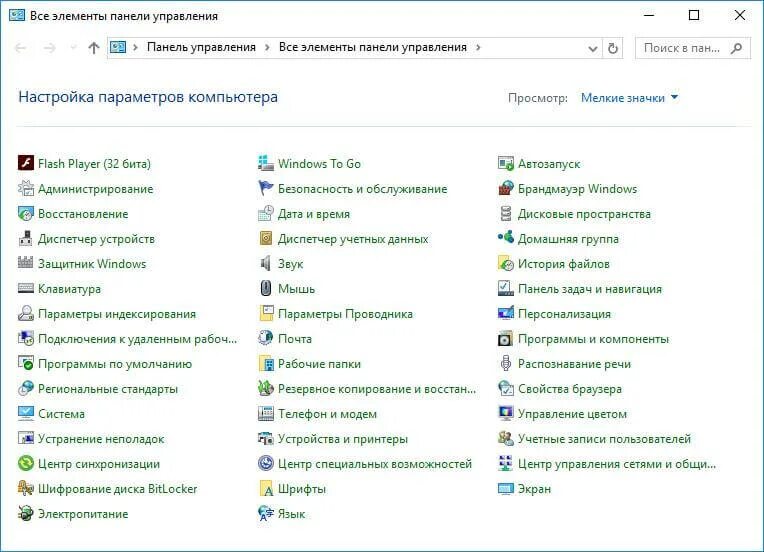764x552 pixels.
Task: Open Панель задач и навигация link
Action: pyautogui.click(x=590, y=289)
